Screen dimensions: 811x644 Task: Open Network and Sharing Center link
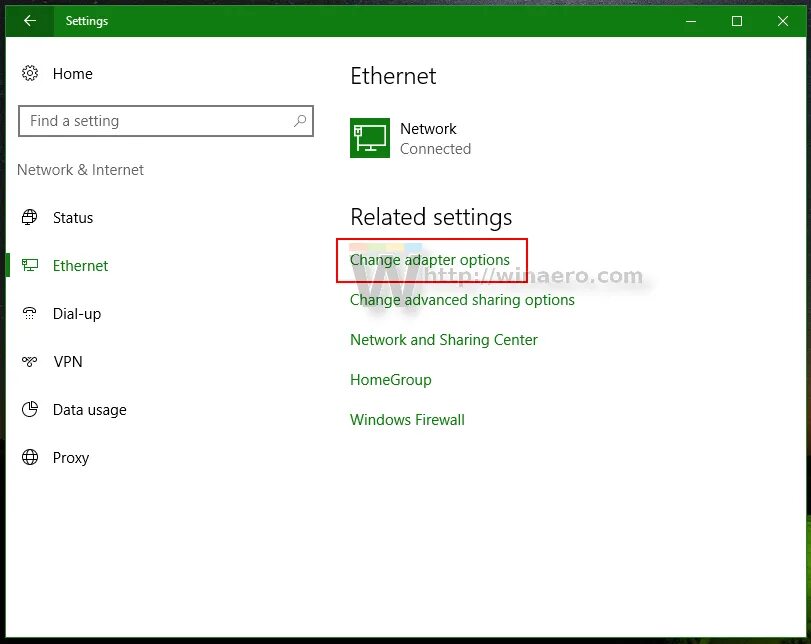click(x=444, y=340)
